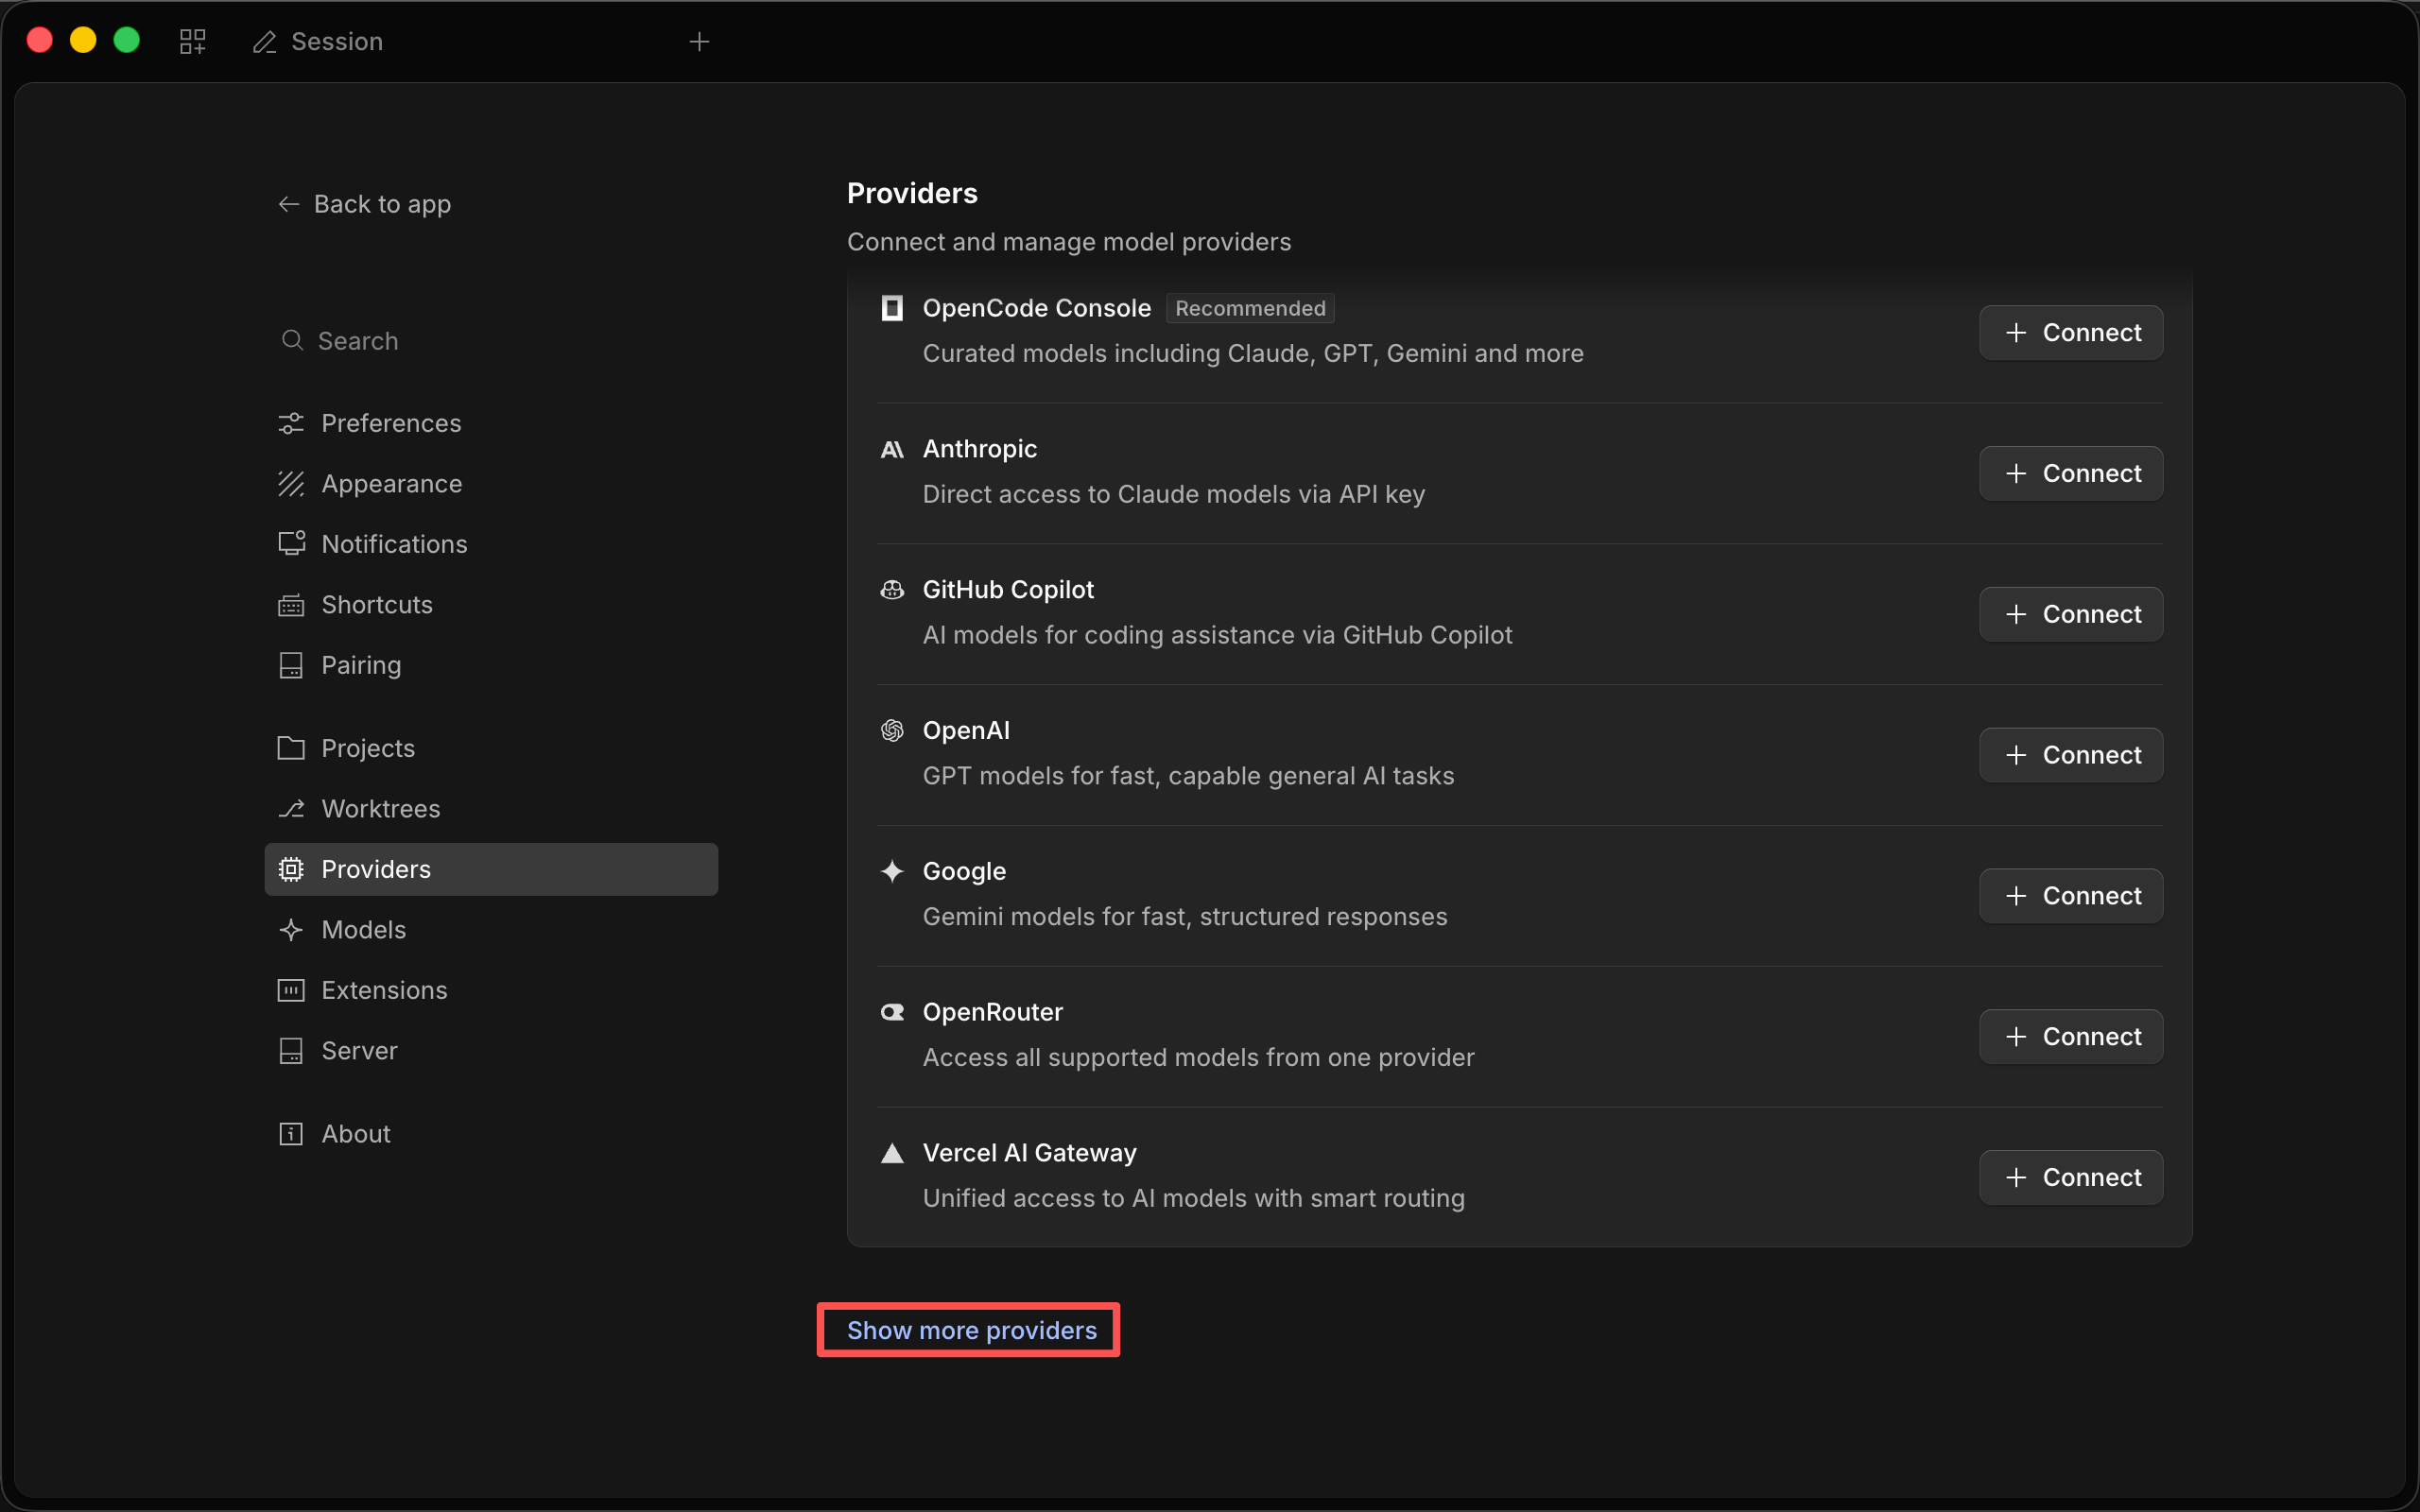
Task: Click the Vercel triangle logo icon
Action: [892, 1153]
